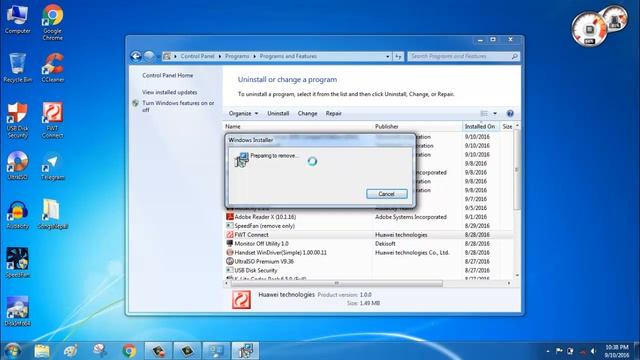640x360 pixels.
Task: Expand the view options dropdown arrow
Action: [x=495, y=113]
